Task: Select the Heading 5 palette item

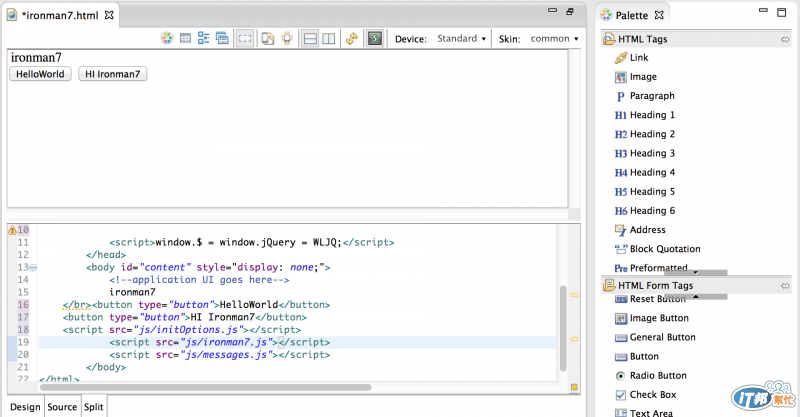Action: [644, 192]
